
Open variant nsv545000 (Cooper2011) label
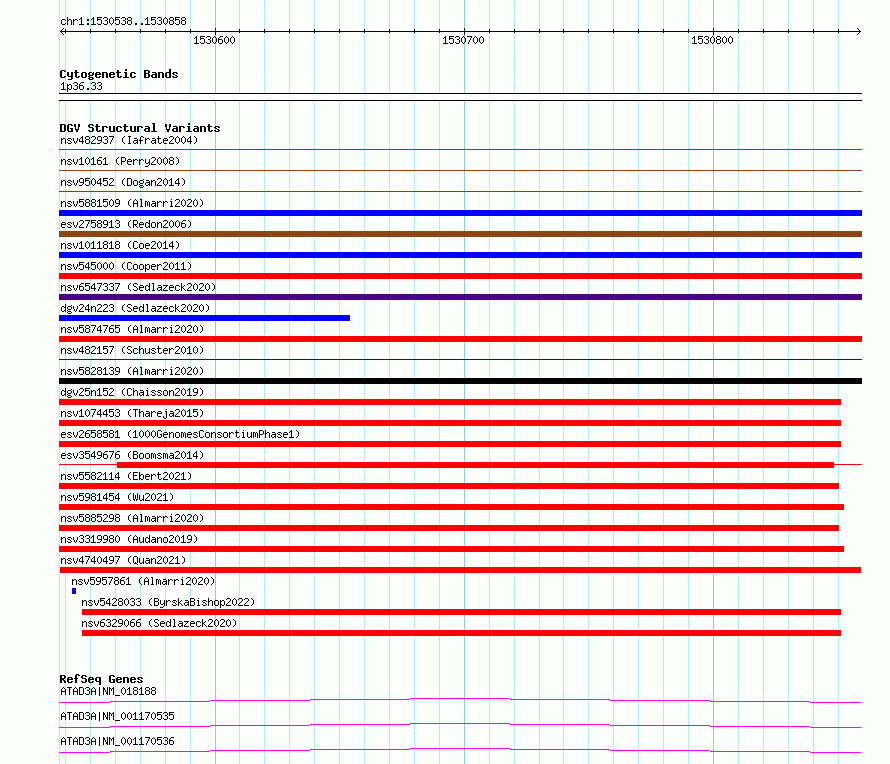click(x=126, y=266)
